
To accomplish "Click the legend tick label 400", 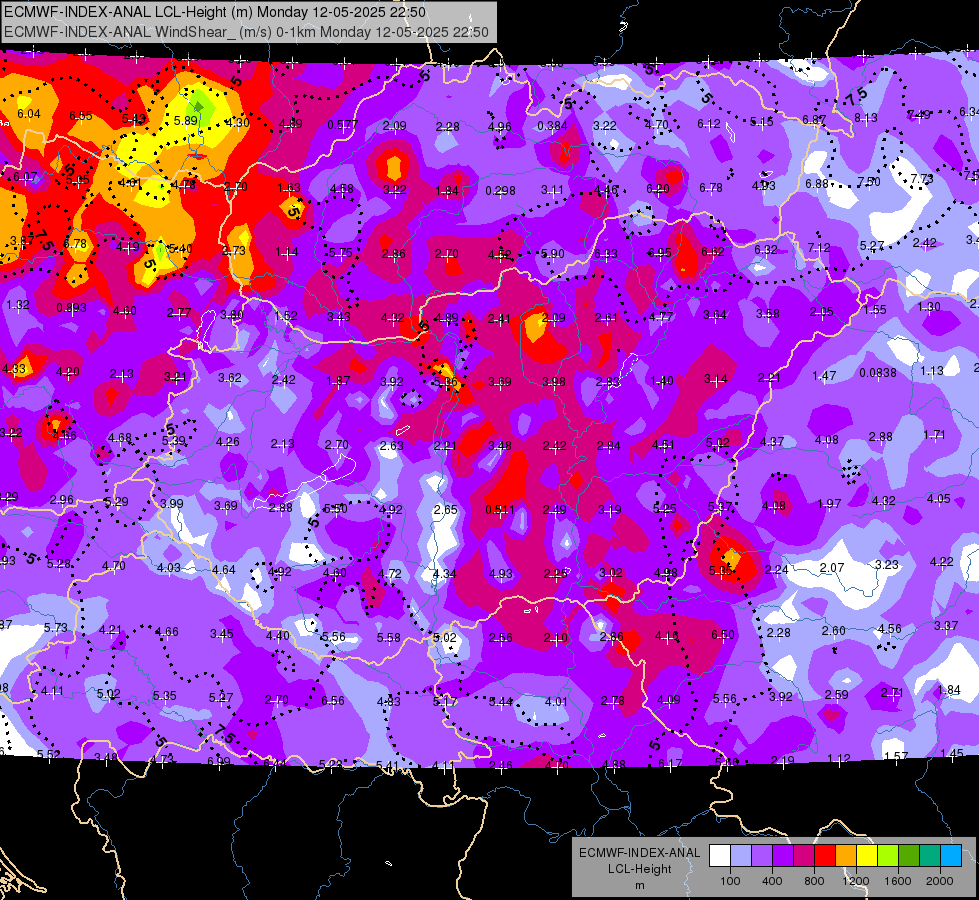I will click(772, 881).
